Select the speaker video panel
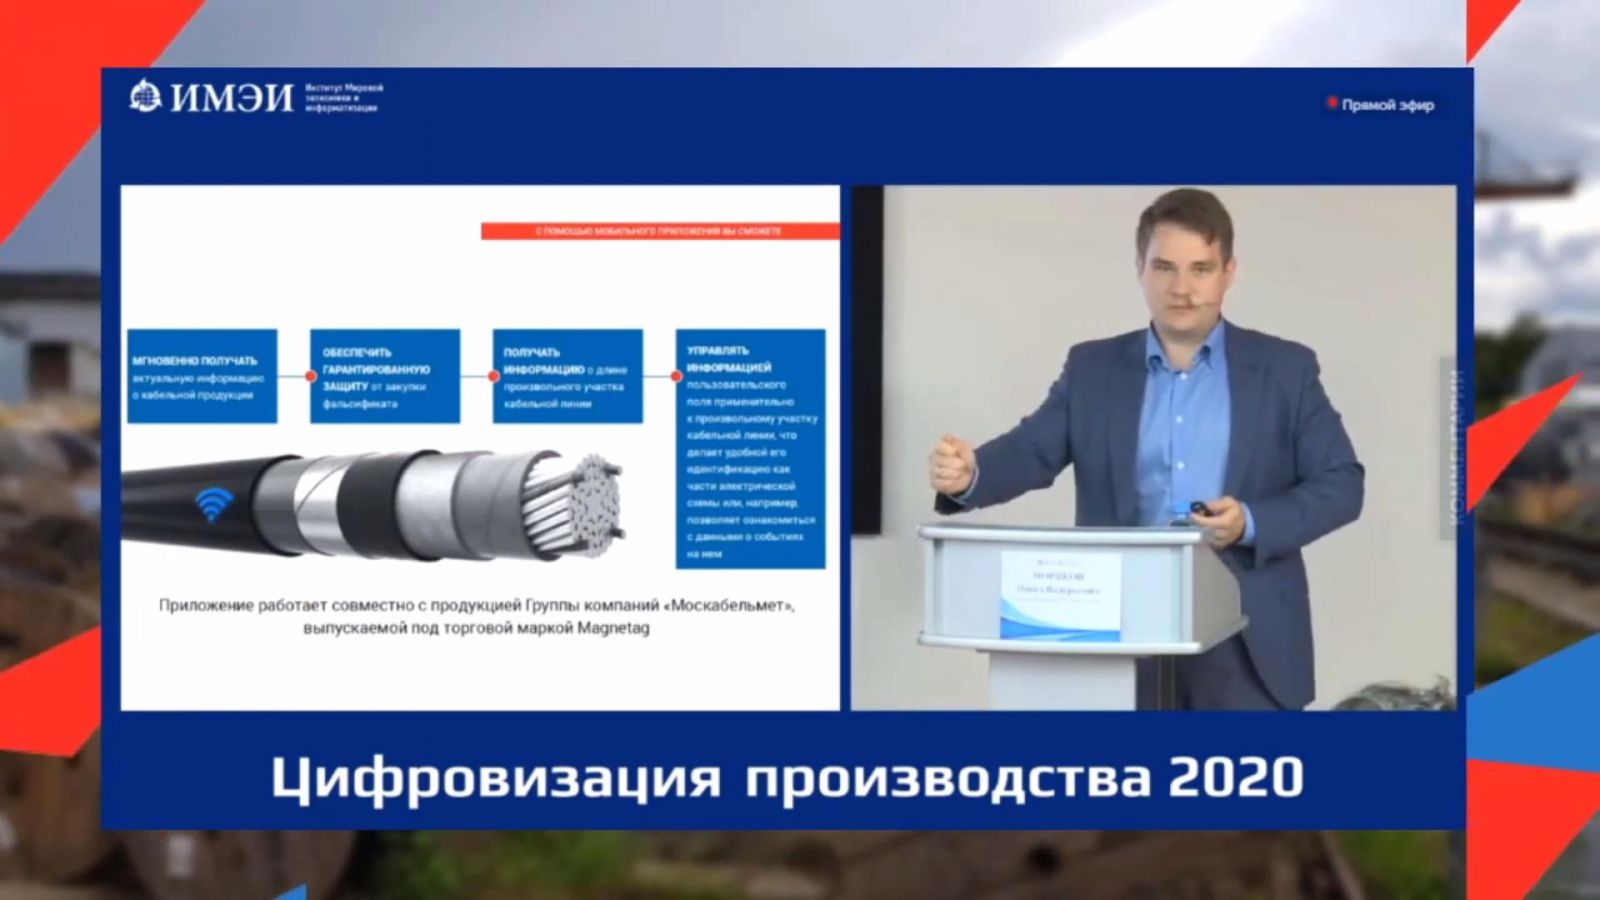Image resolution: width=1600 pixels, height=900 pixels. 1153,448
